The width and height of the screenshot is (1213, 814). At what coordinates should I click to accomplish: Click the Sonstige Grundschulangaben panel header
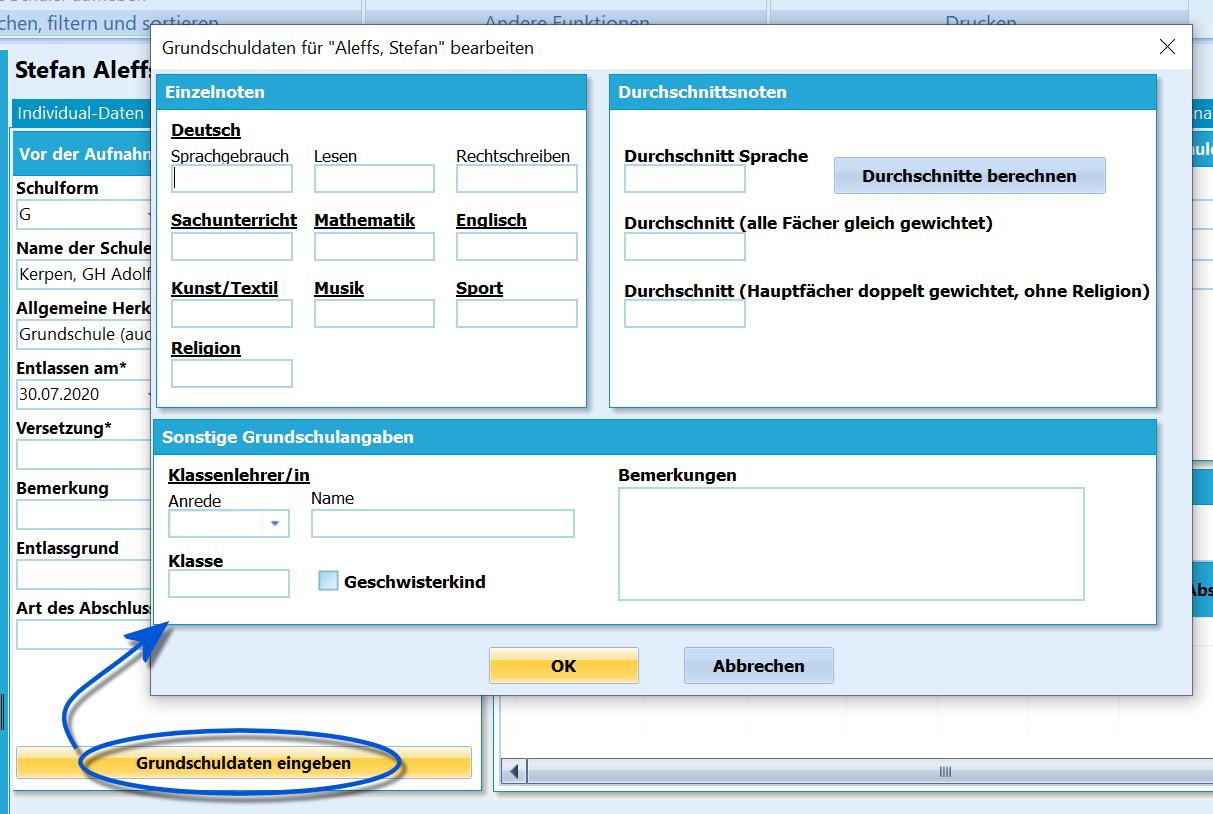(655, 437)
